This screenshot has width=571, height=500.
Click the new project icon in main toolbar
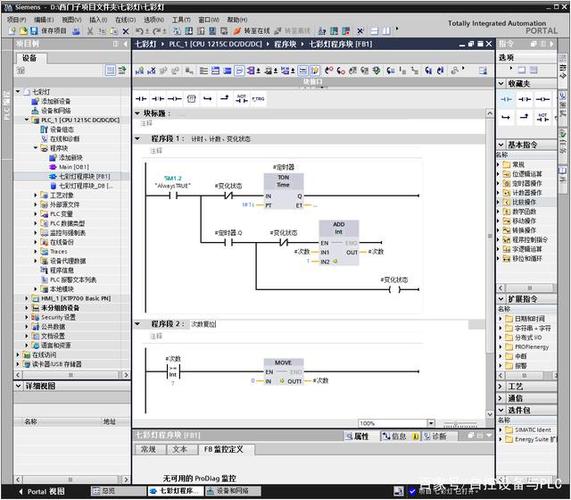click(x=12, y=31)
